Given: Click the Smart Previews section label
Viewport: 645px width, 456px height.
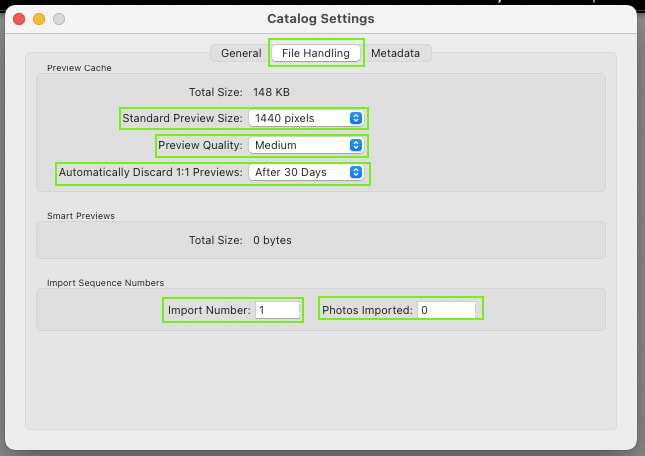Looking at the screenshot, I should click(x=81, y=216).
